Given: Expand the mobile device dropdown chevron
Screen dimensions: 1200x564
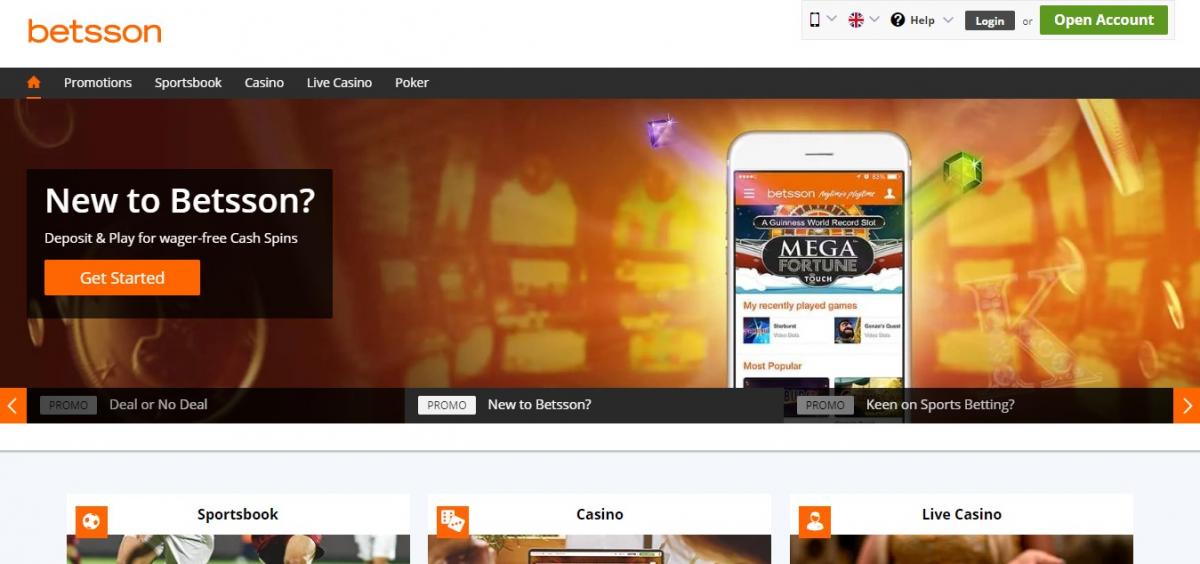Looking at the screenshot, I should 832,19.
